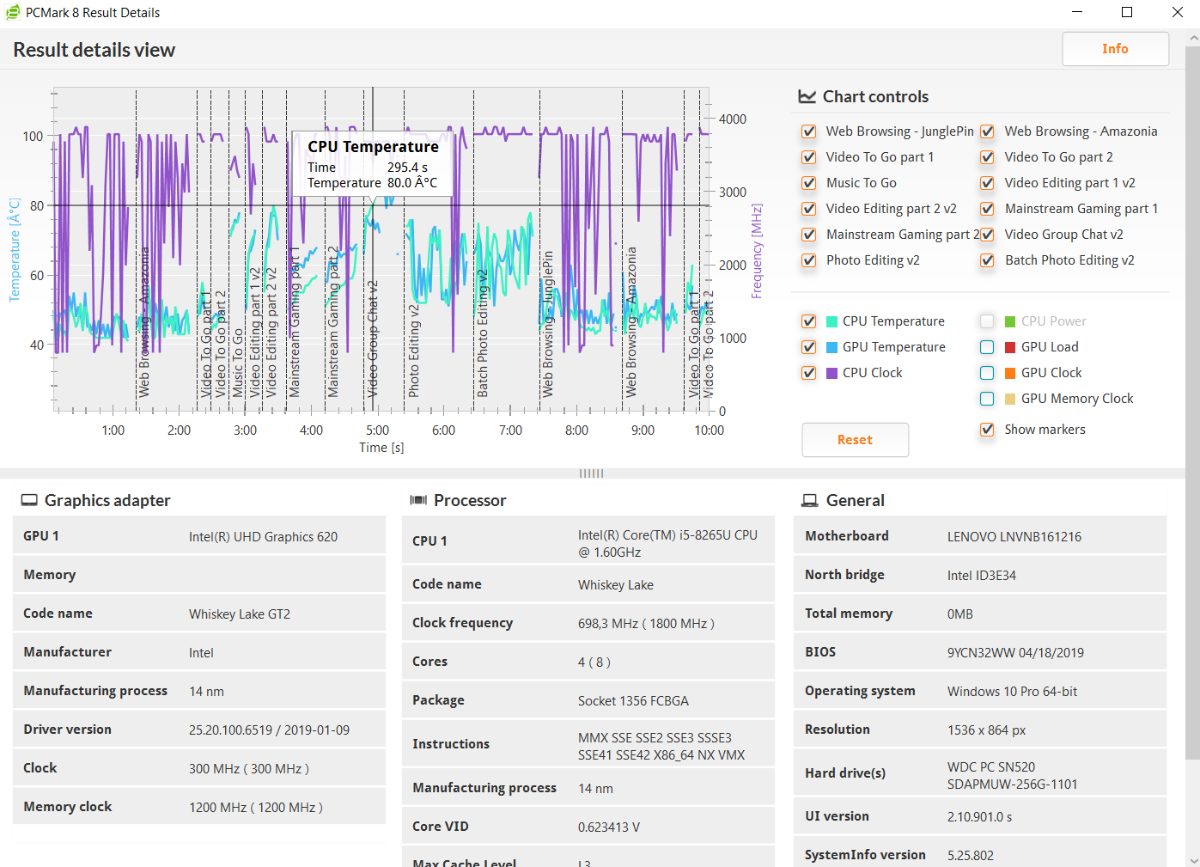
Task: Click the Processor chip icon
Action: (419, 501)
